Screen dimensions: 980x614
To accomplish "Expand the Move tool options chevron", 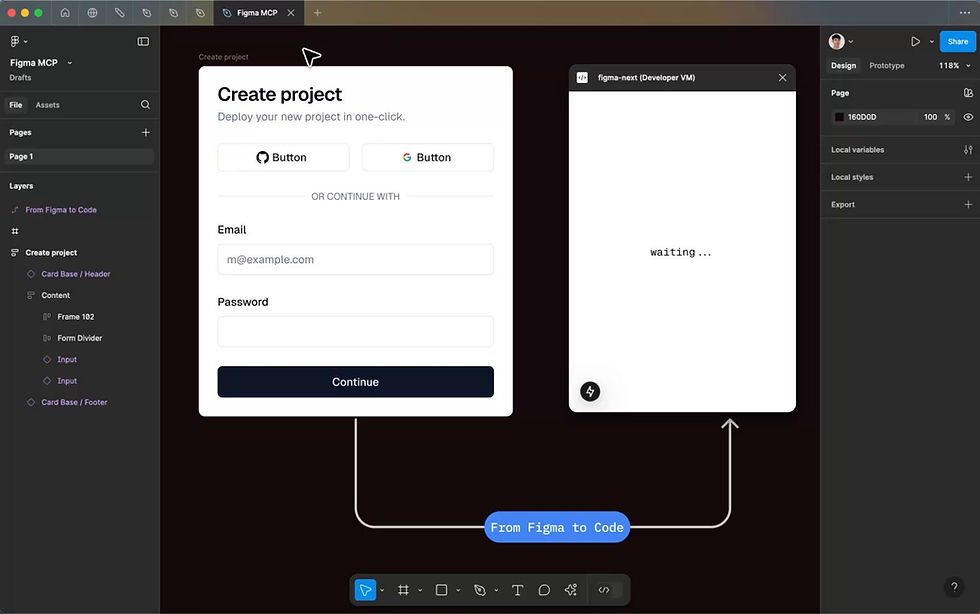I will click(x=382, y=590).
